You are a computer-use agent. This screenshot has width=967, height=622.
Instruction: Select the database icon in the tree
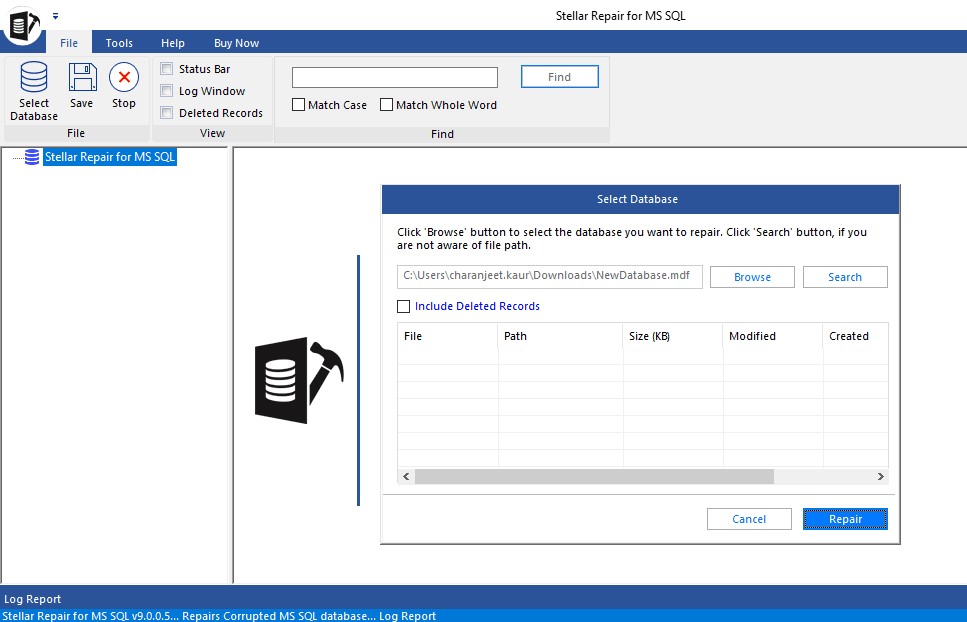click(32, 157)
